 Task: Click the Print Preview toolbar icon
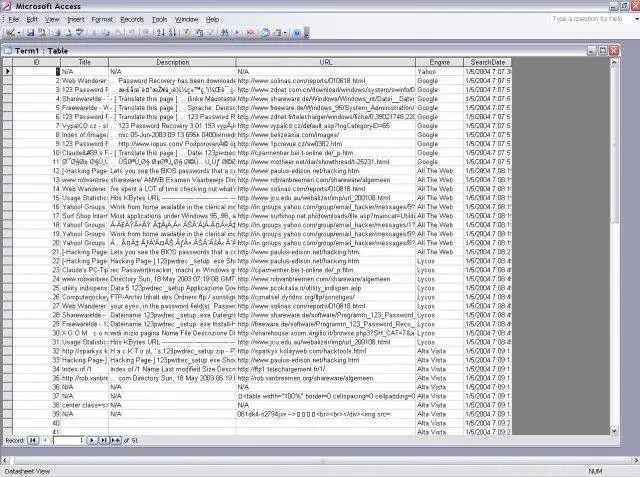(69, 33)
